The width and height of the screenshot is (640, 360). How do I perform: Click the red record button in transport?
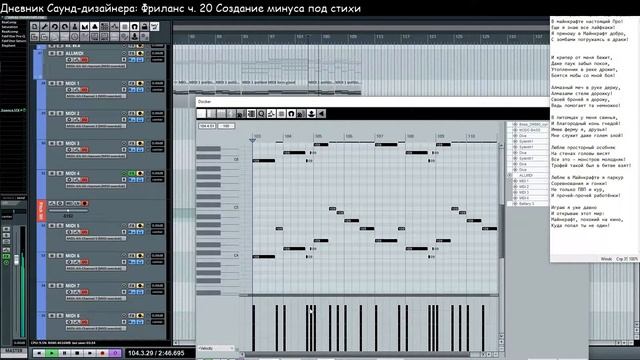[102, 353]
